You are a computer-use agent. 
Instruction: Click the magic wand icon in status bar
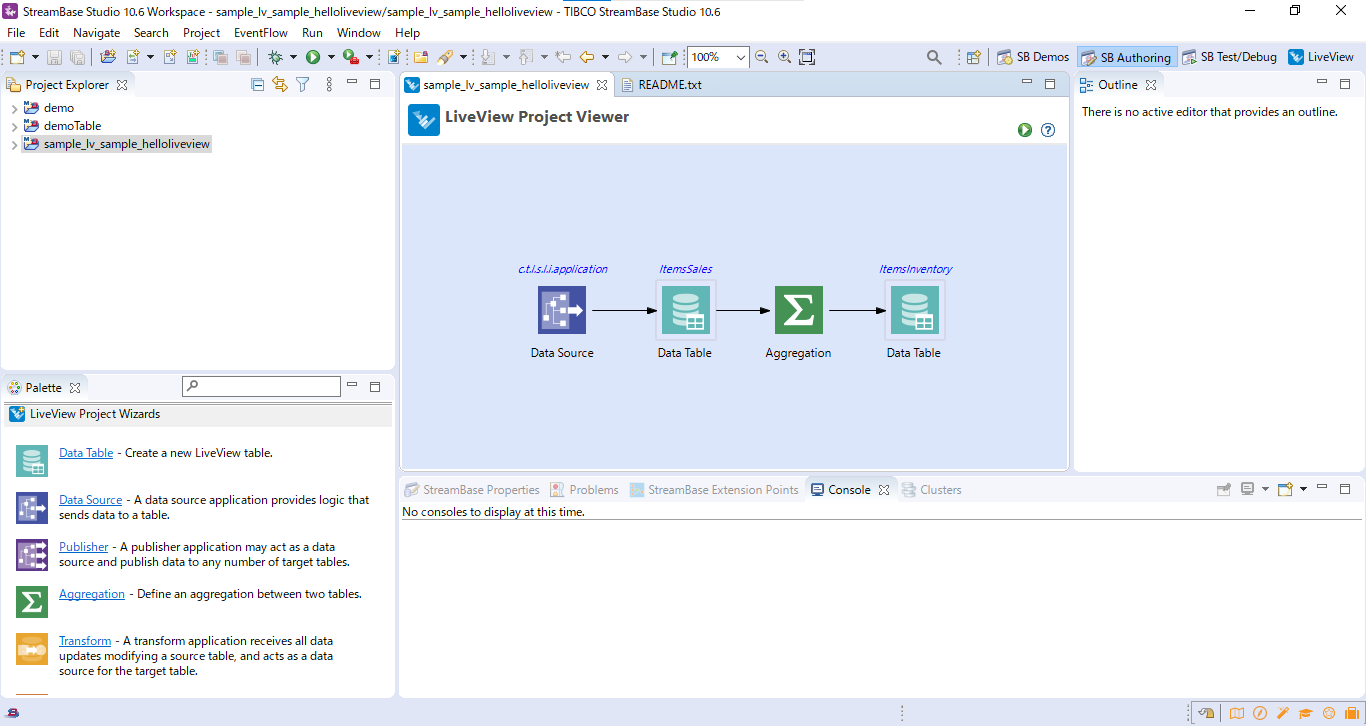click(x=1283, y=713)
